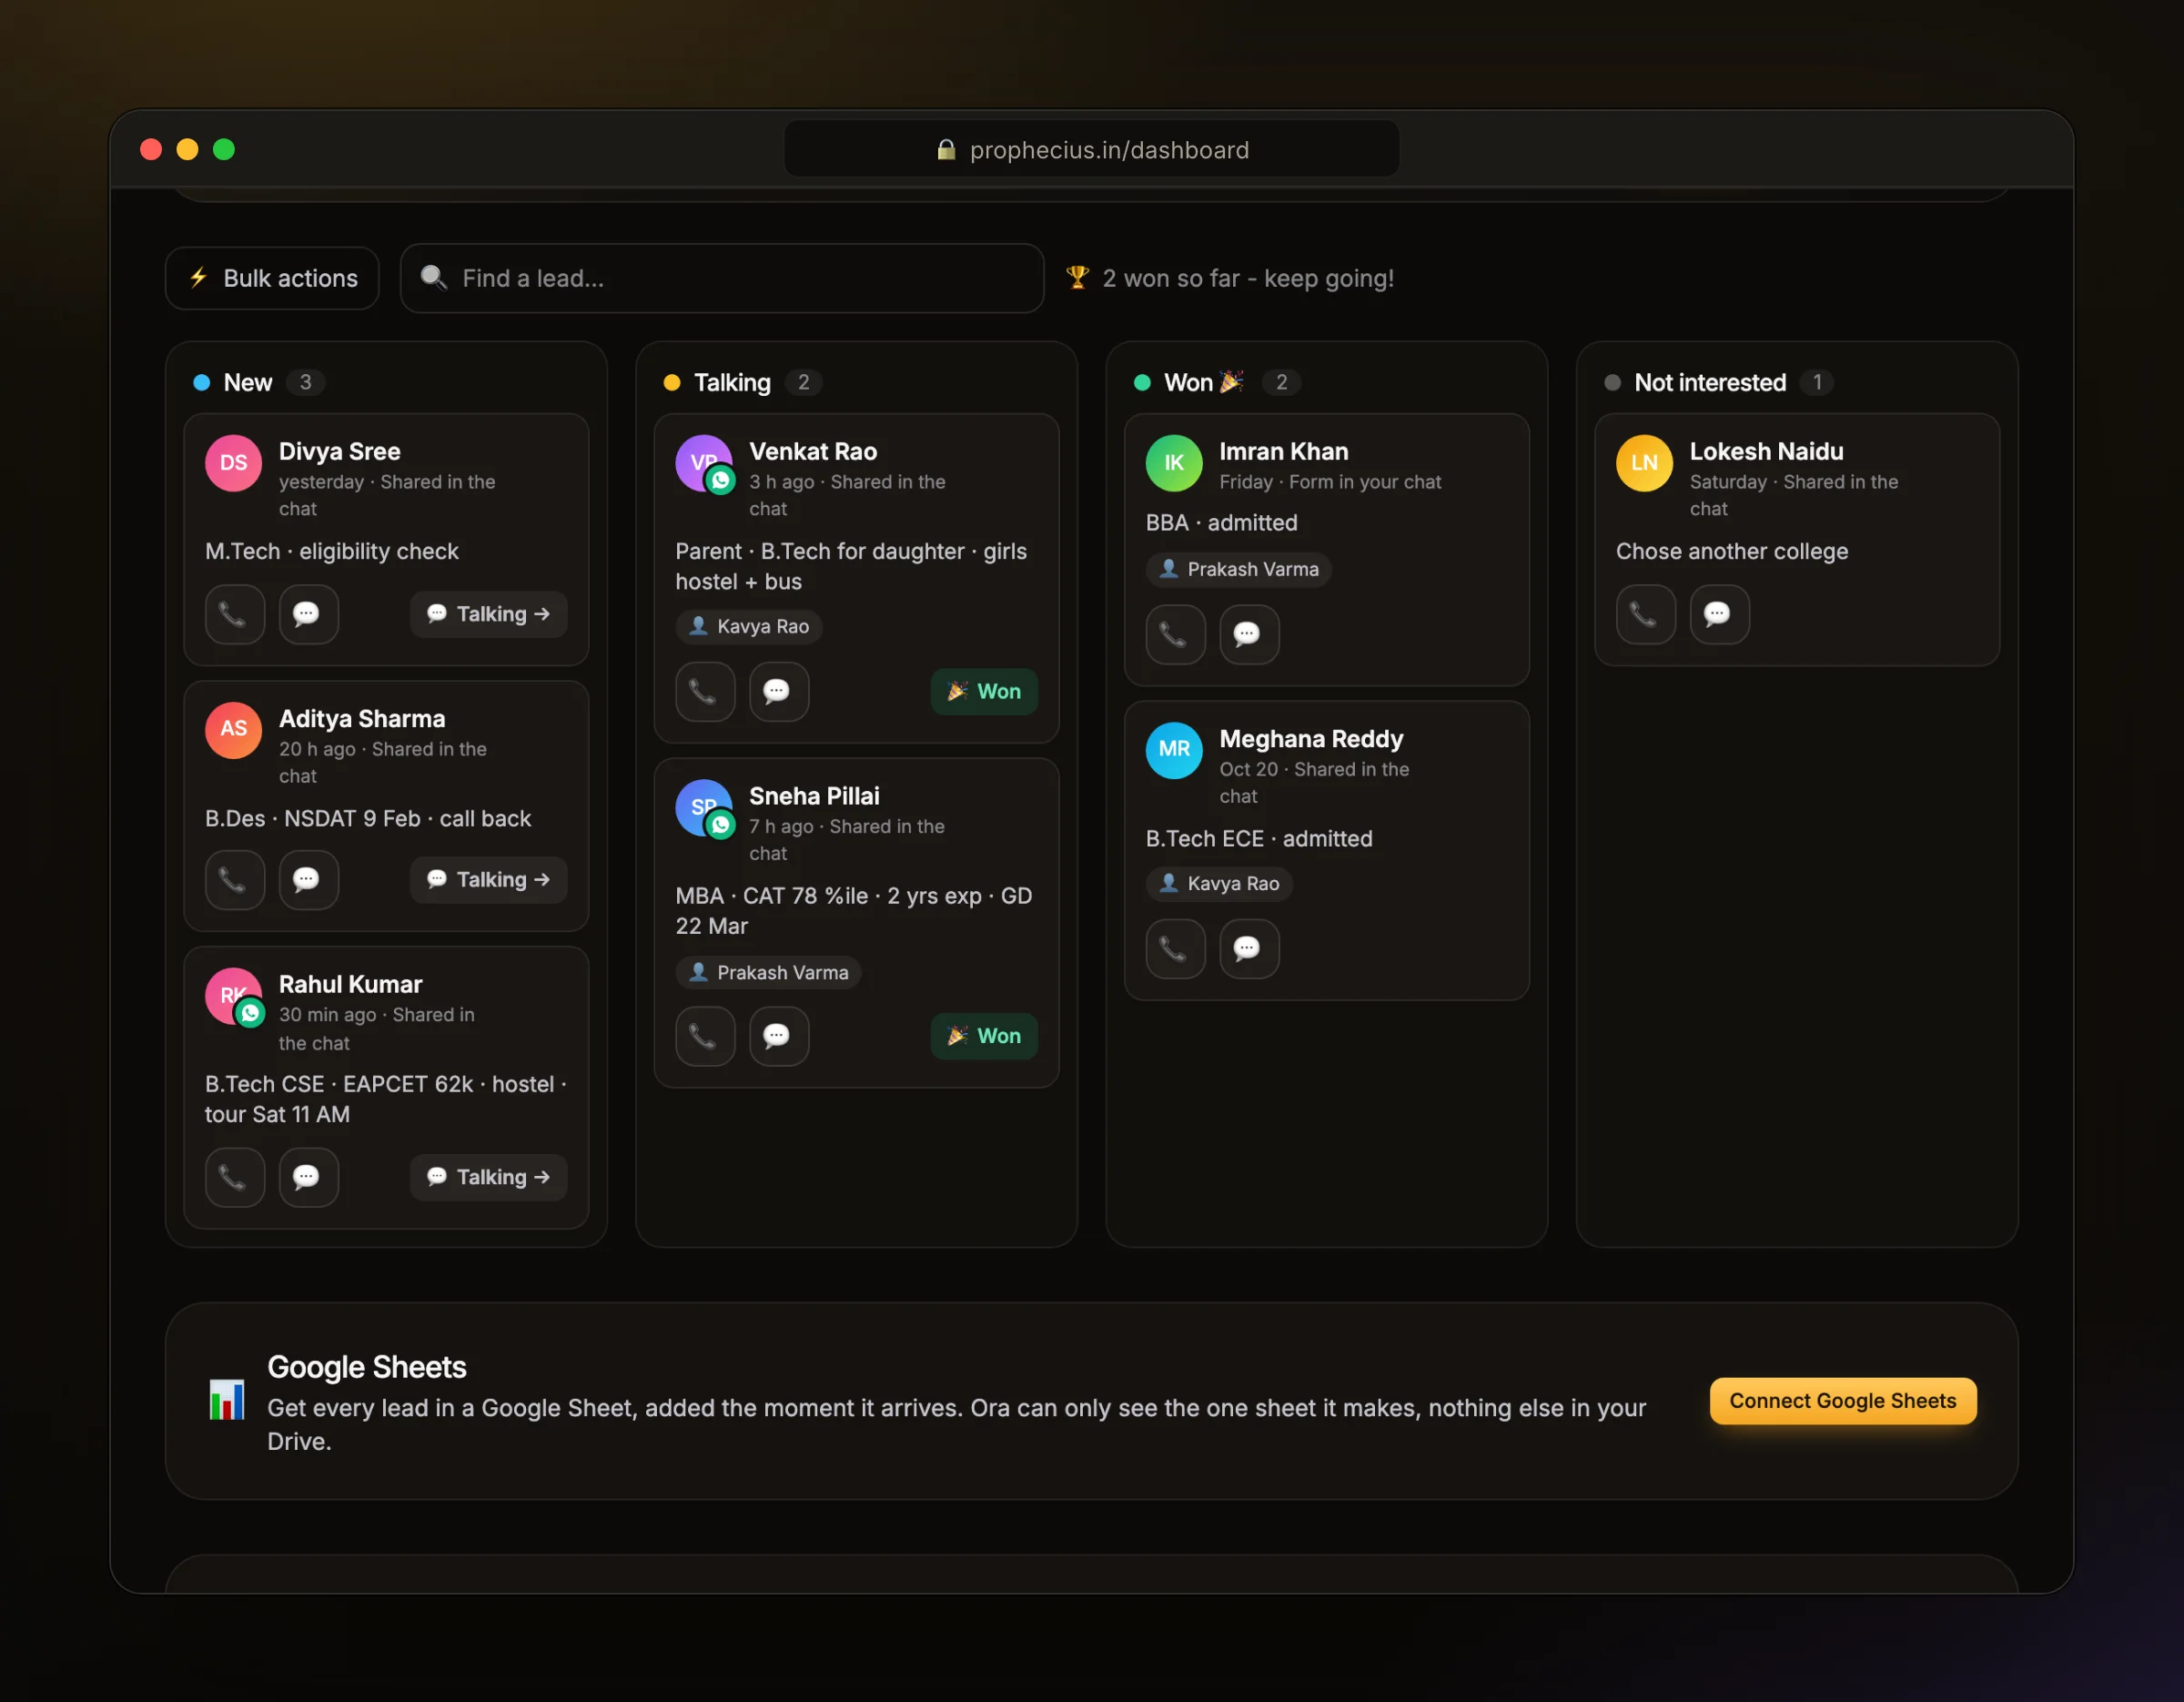Image resolution: width=2184 pixels, height=1702 pixels.
Task: Mark Sneha Pillai as Won
Action: coord(984,1036)
